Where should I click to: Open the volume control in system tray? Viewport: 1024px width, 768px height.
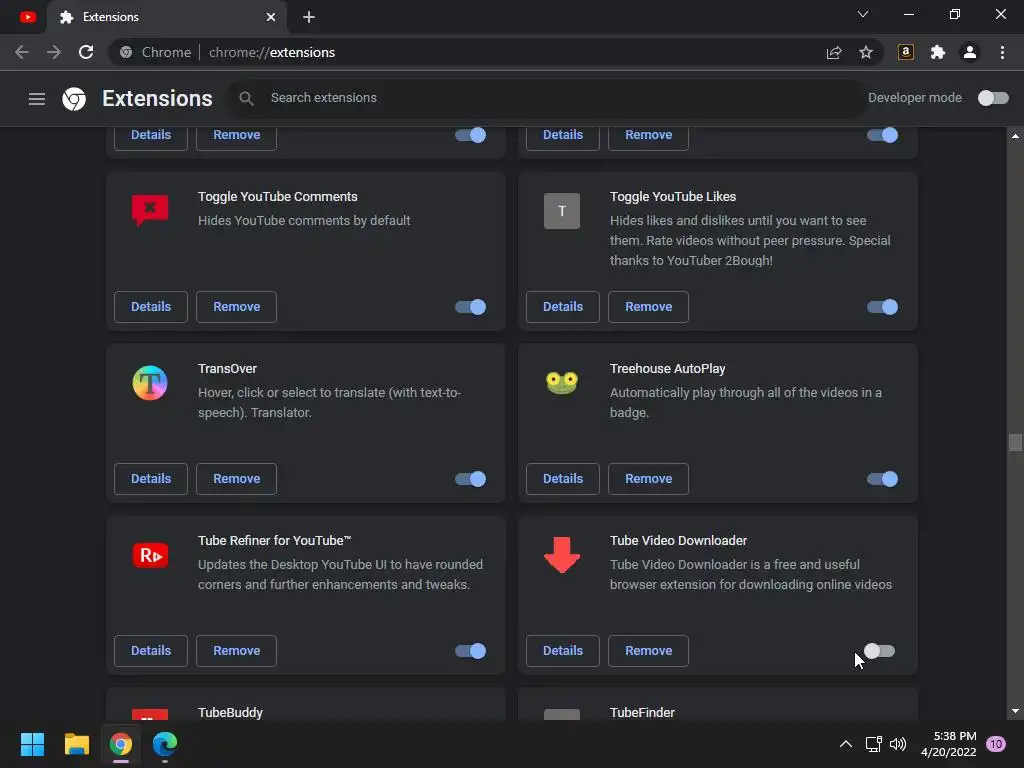[x=898, y=744]
